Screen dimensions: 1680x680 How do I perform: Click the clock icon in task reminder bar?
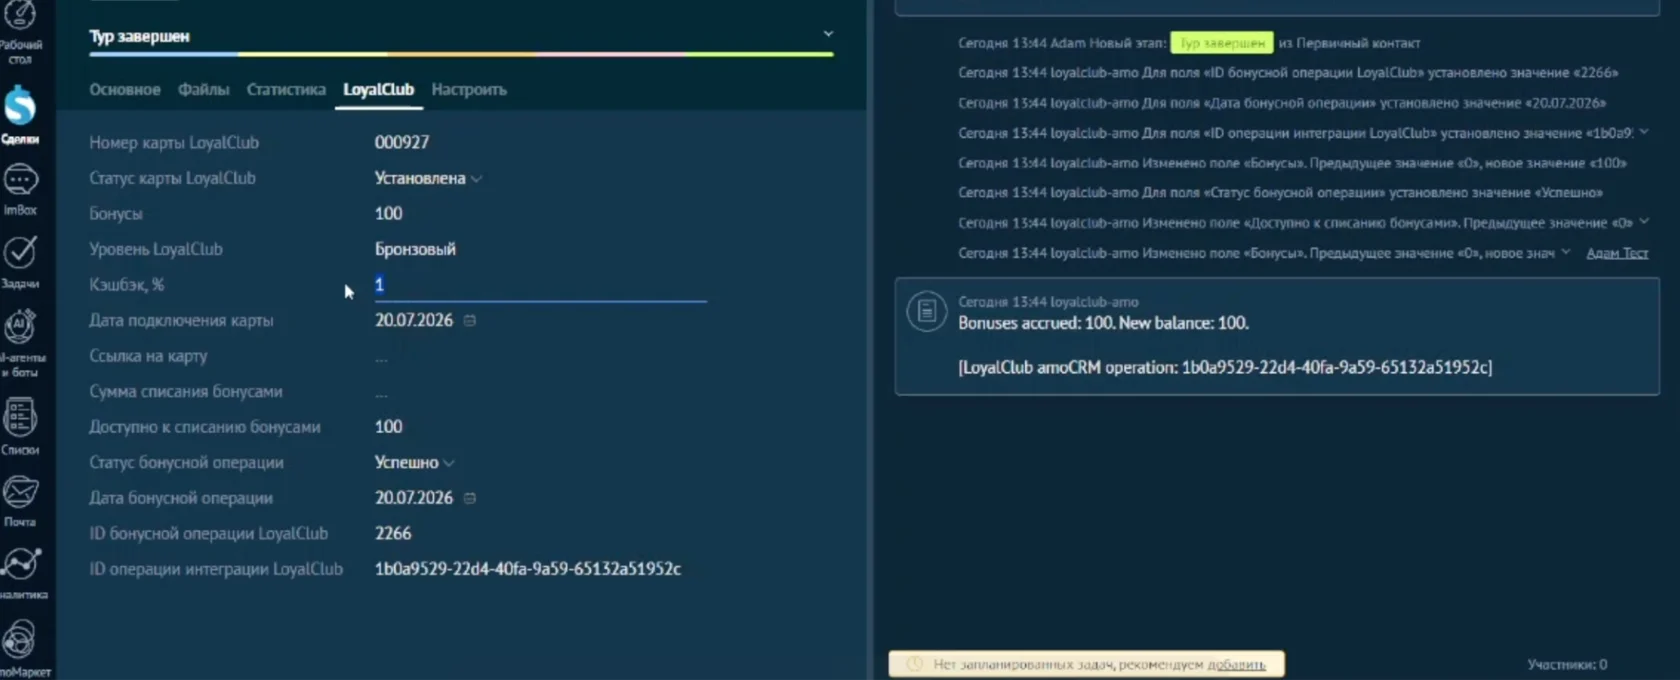914,664
